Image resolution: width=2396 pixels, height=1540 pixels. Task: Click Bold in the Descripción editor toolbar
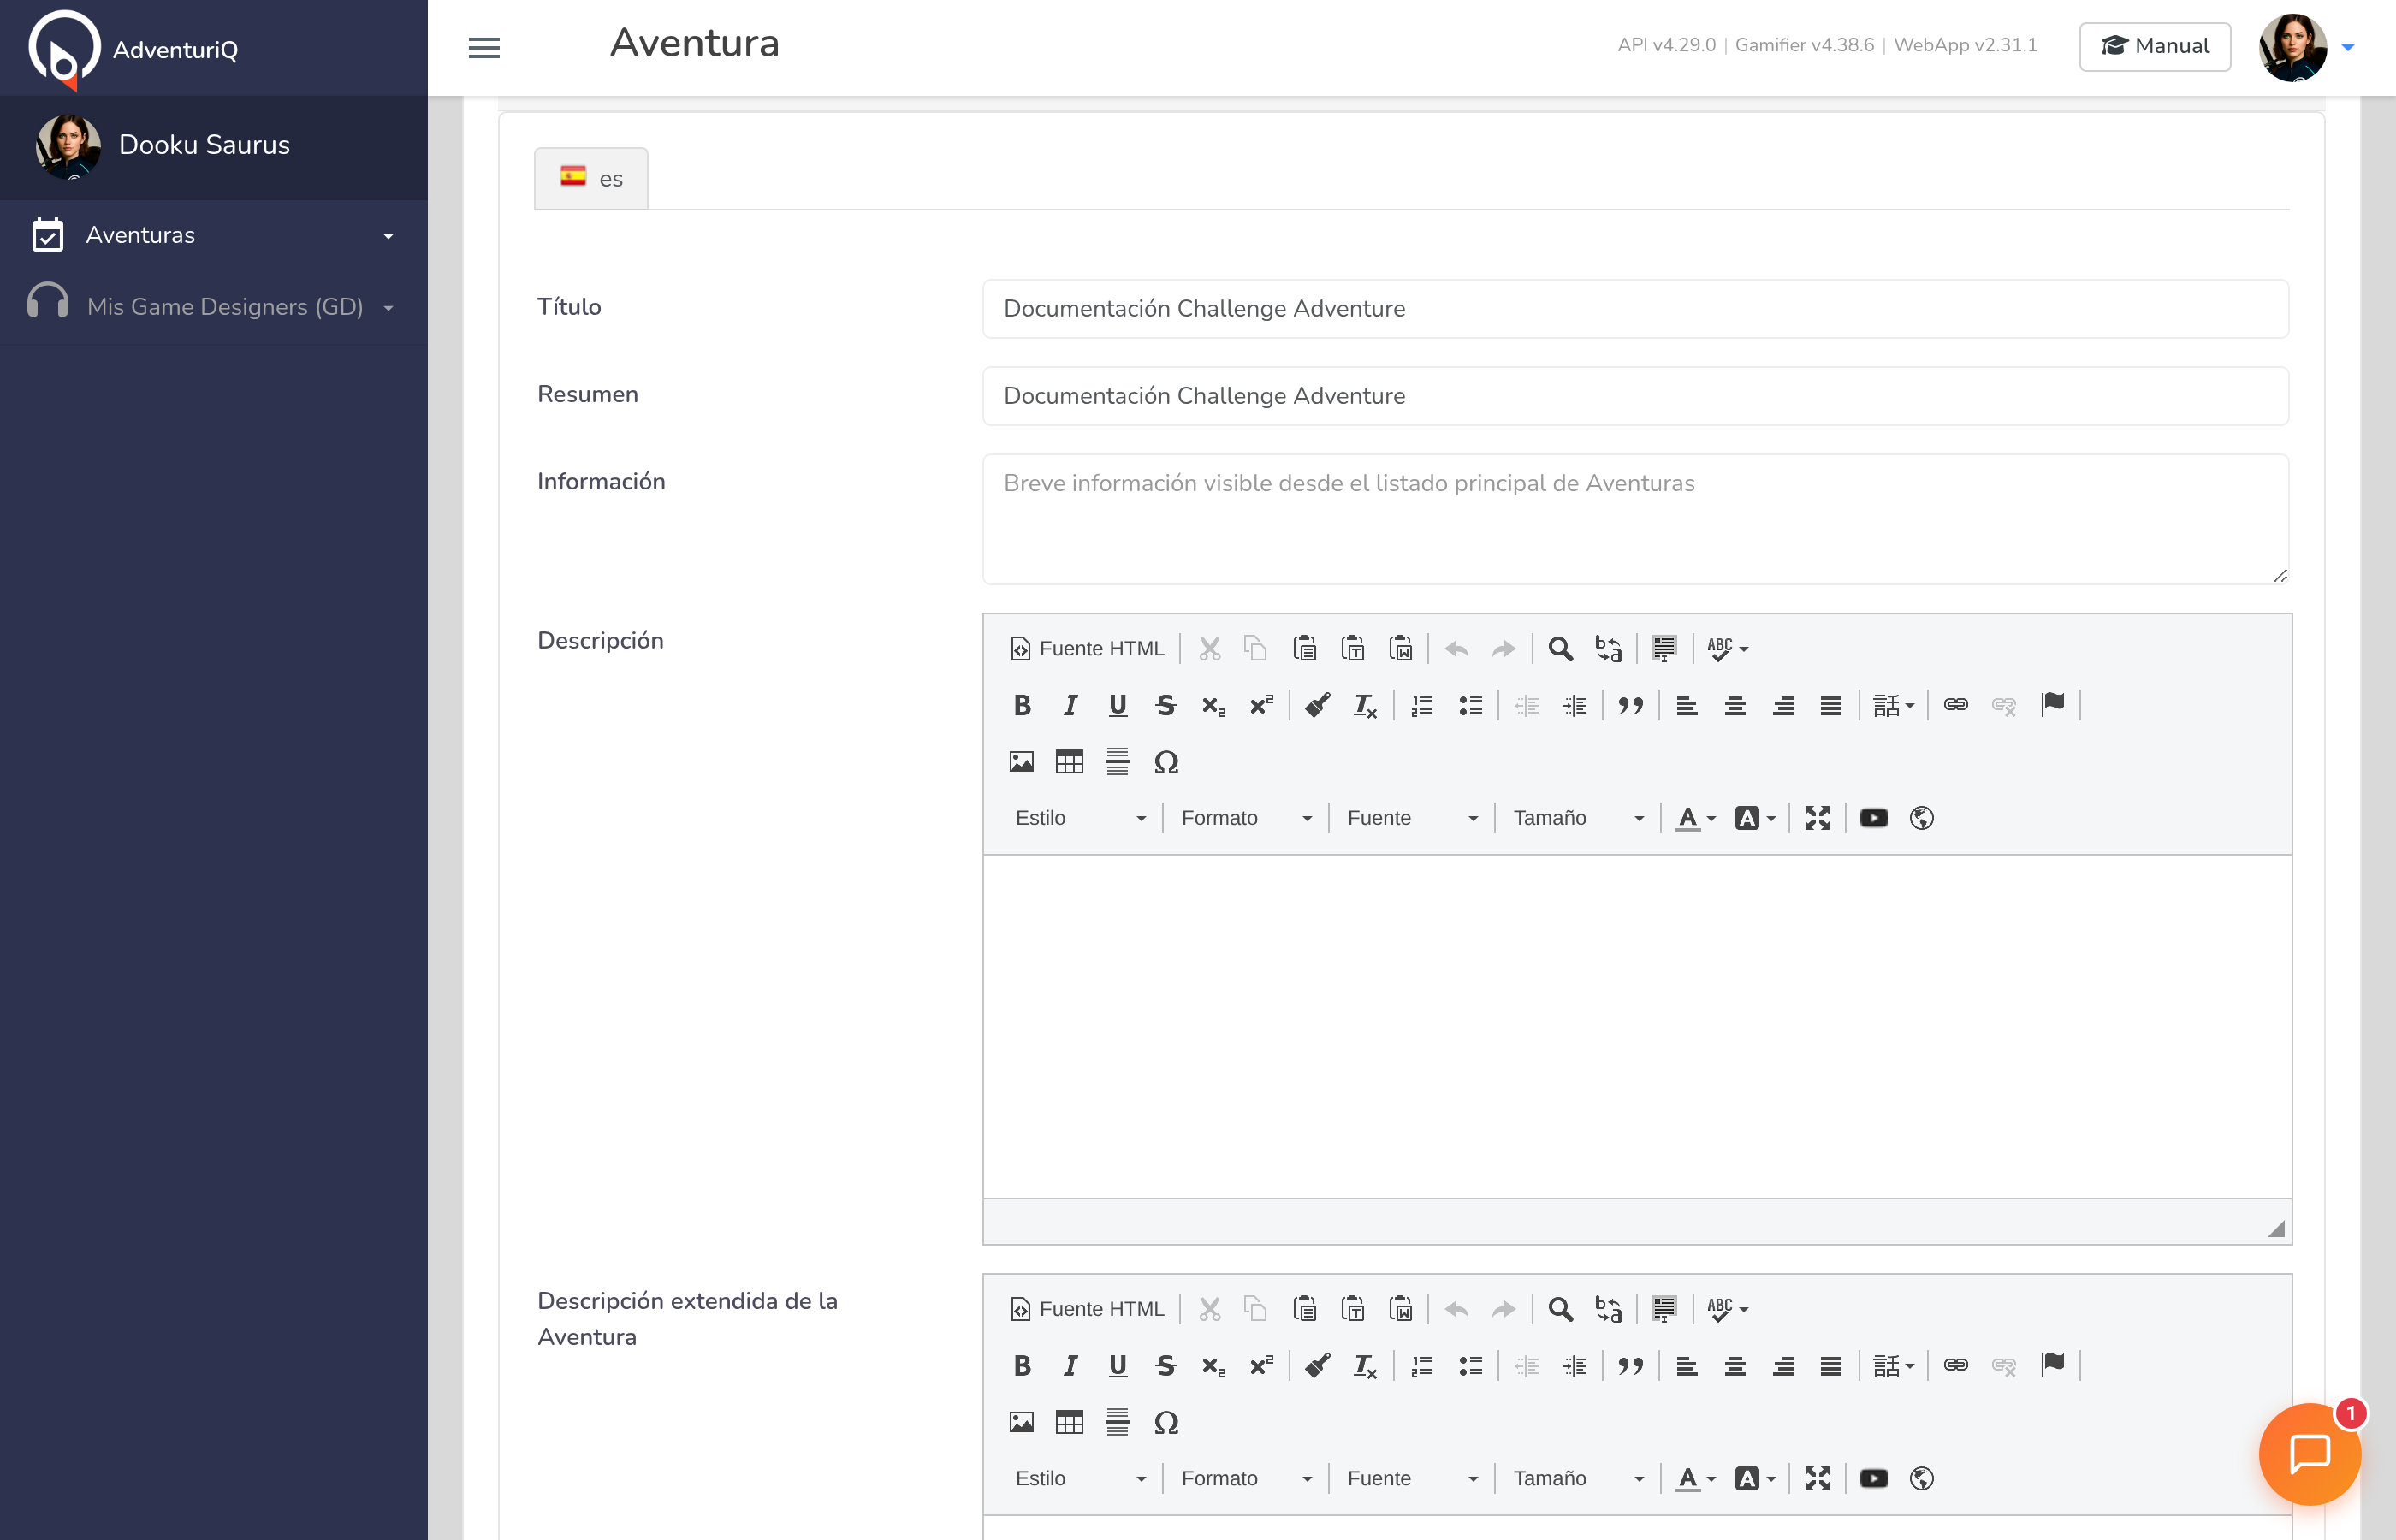click(1021, 706)
